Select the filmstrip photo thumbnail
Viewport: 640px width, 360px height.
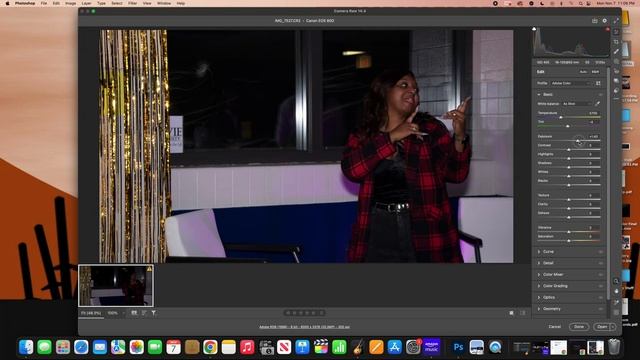click(116, 286)
